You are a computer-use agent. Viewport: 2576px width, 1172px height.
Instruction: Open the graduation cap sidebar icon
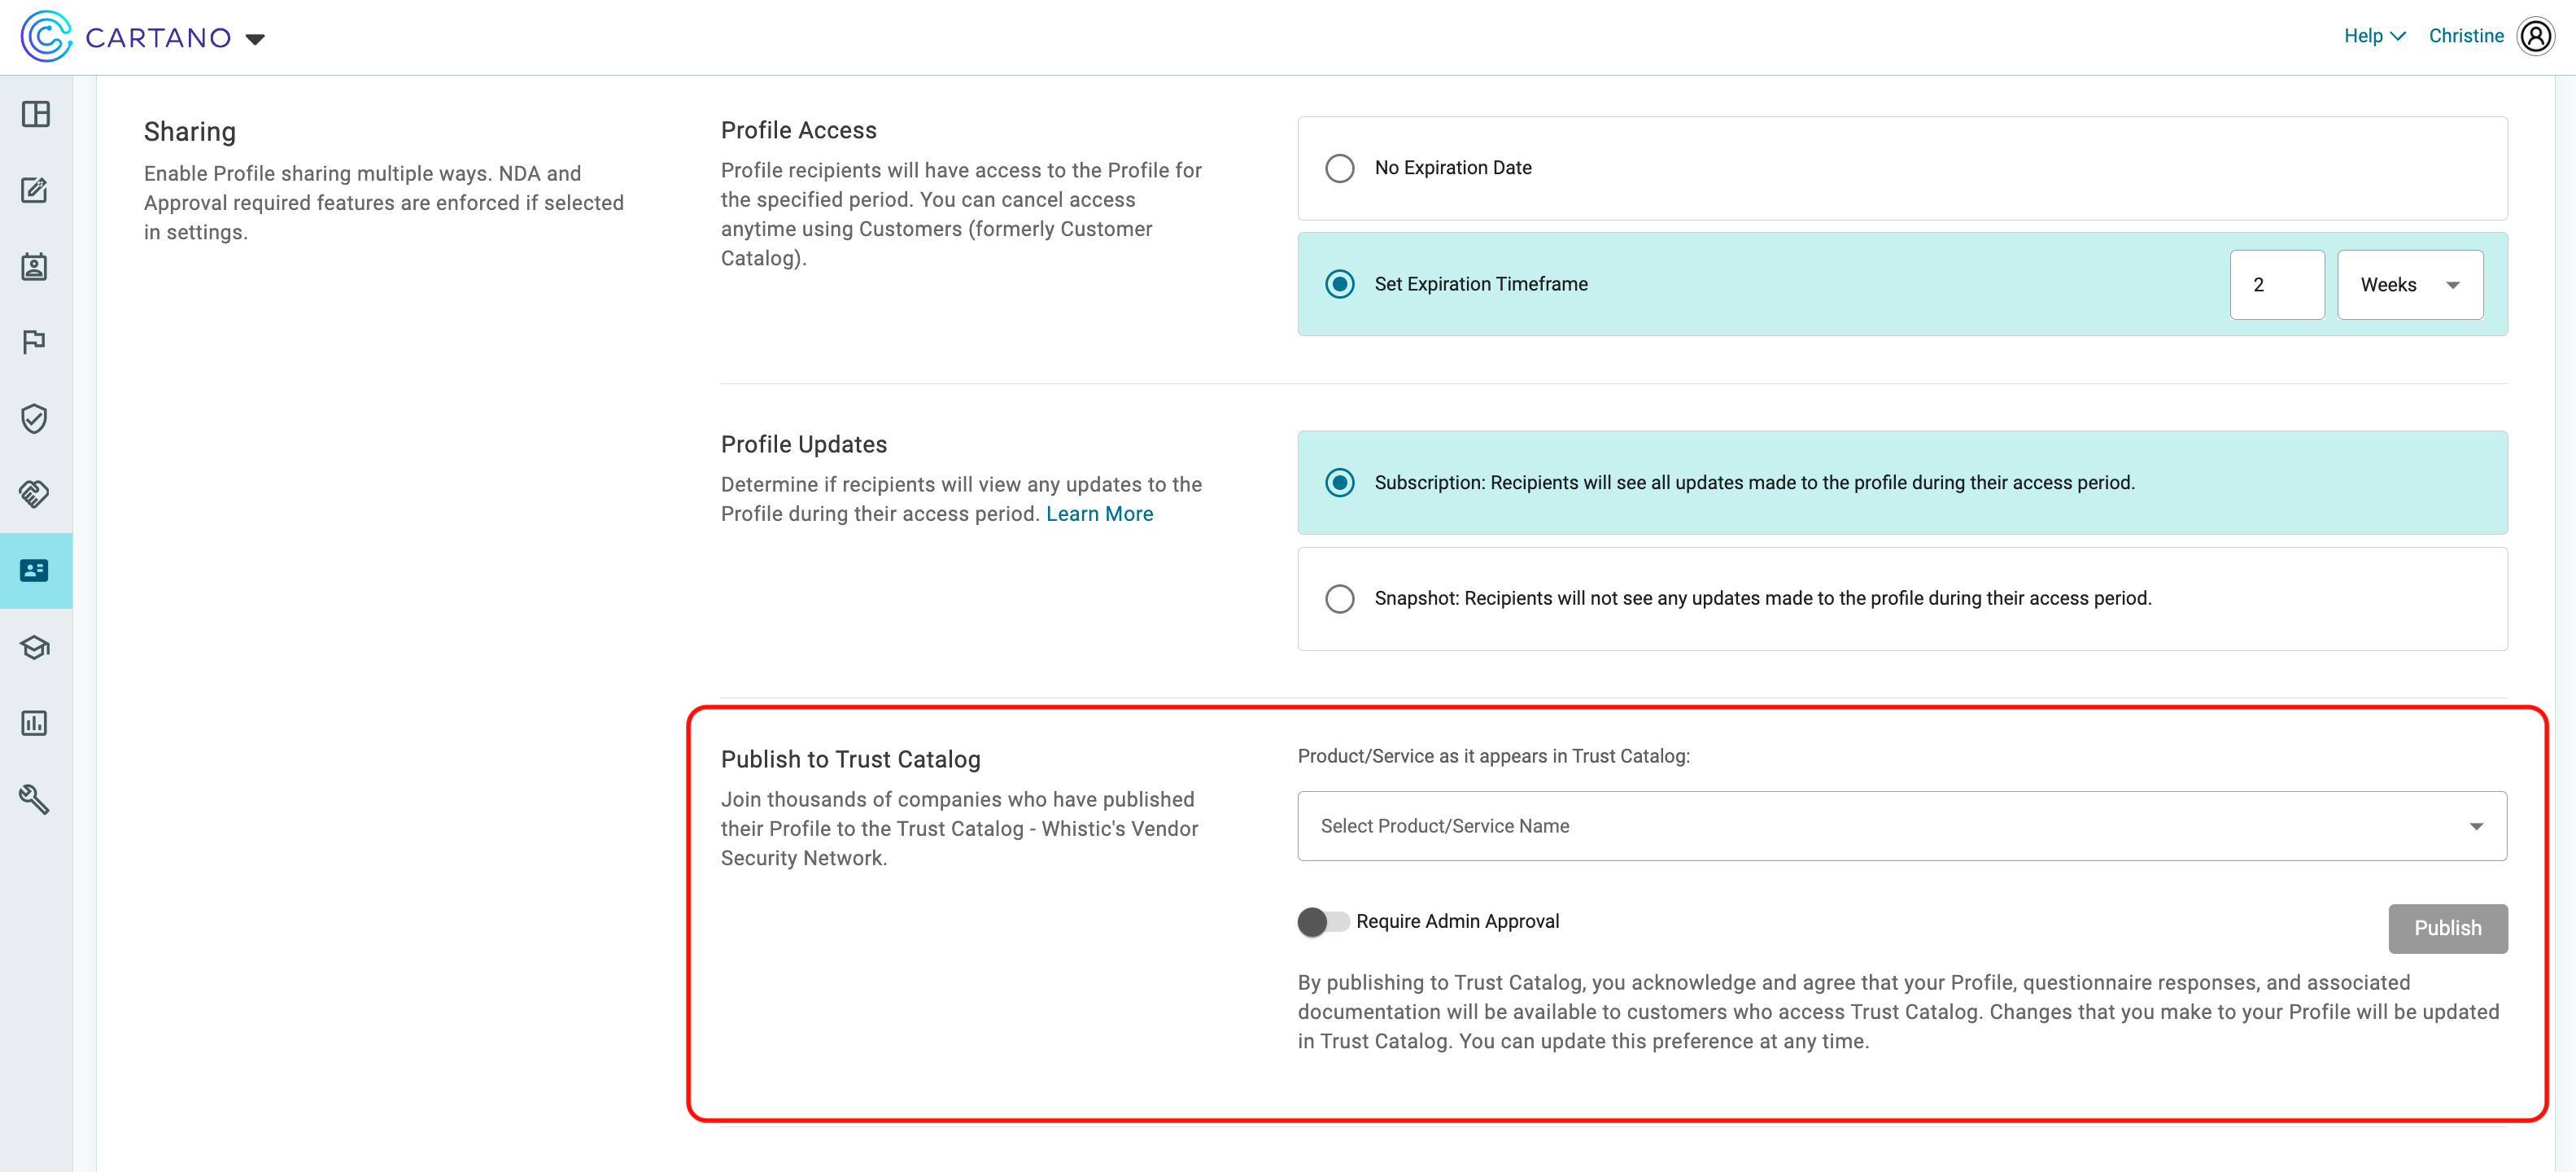pyautogui.click(x=35, y=647)
